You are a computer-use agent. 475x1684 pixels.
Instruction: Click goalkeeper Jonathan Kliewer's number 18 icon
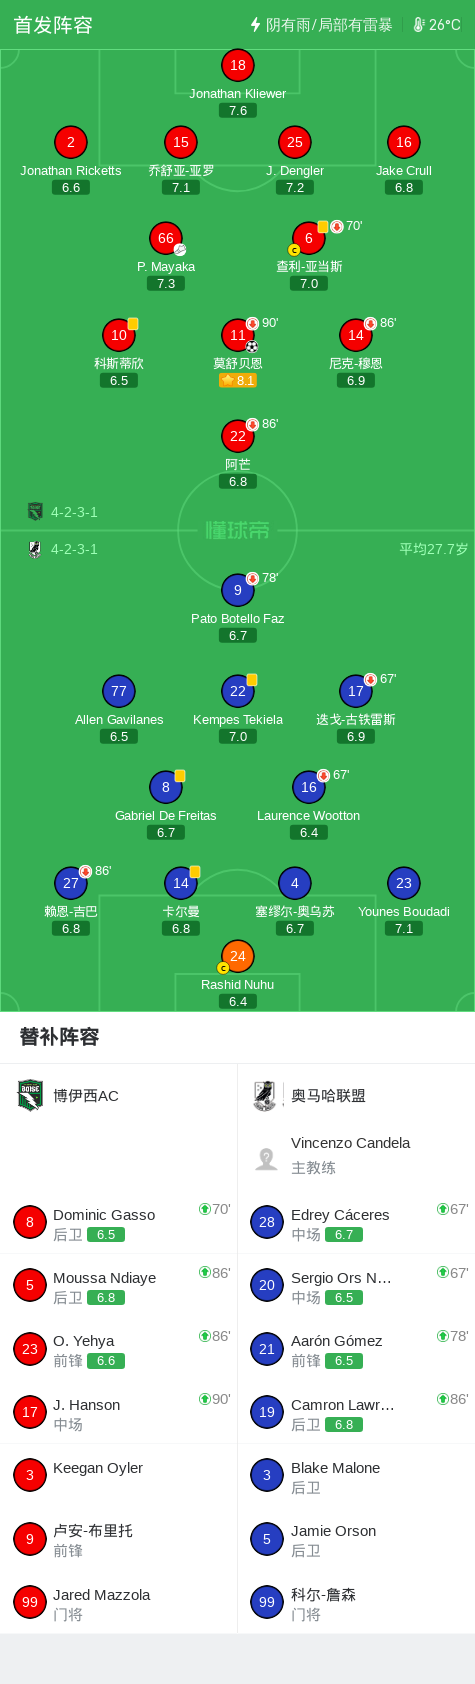click(x=238, y=65)
